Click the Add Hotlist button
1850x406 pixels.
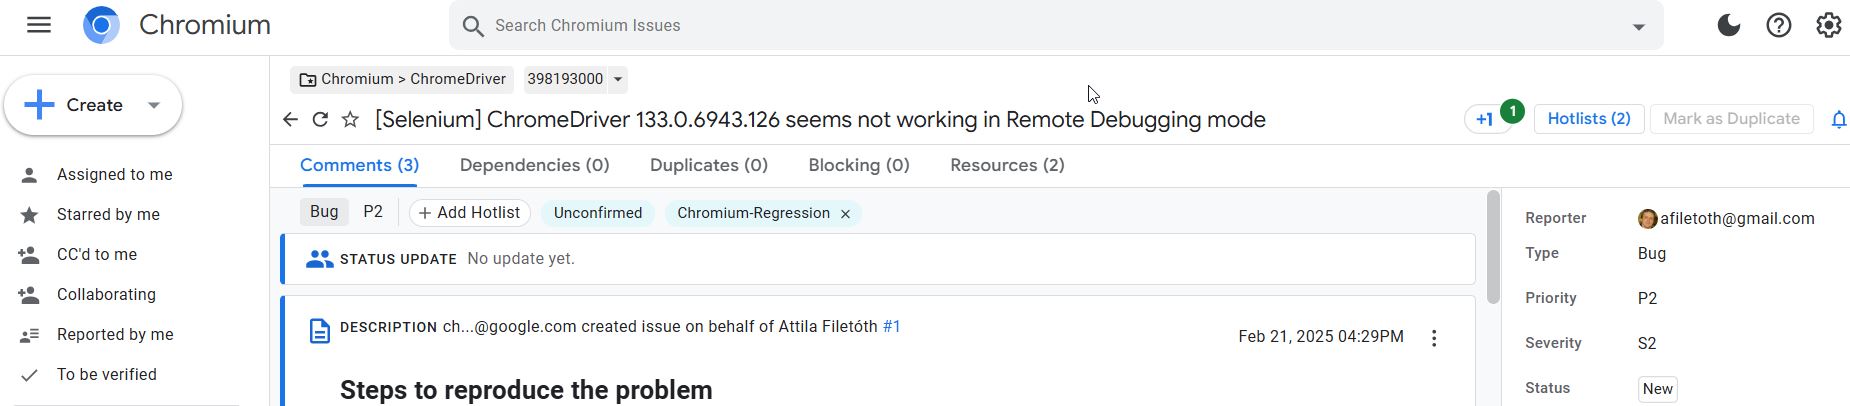point(470,213)
